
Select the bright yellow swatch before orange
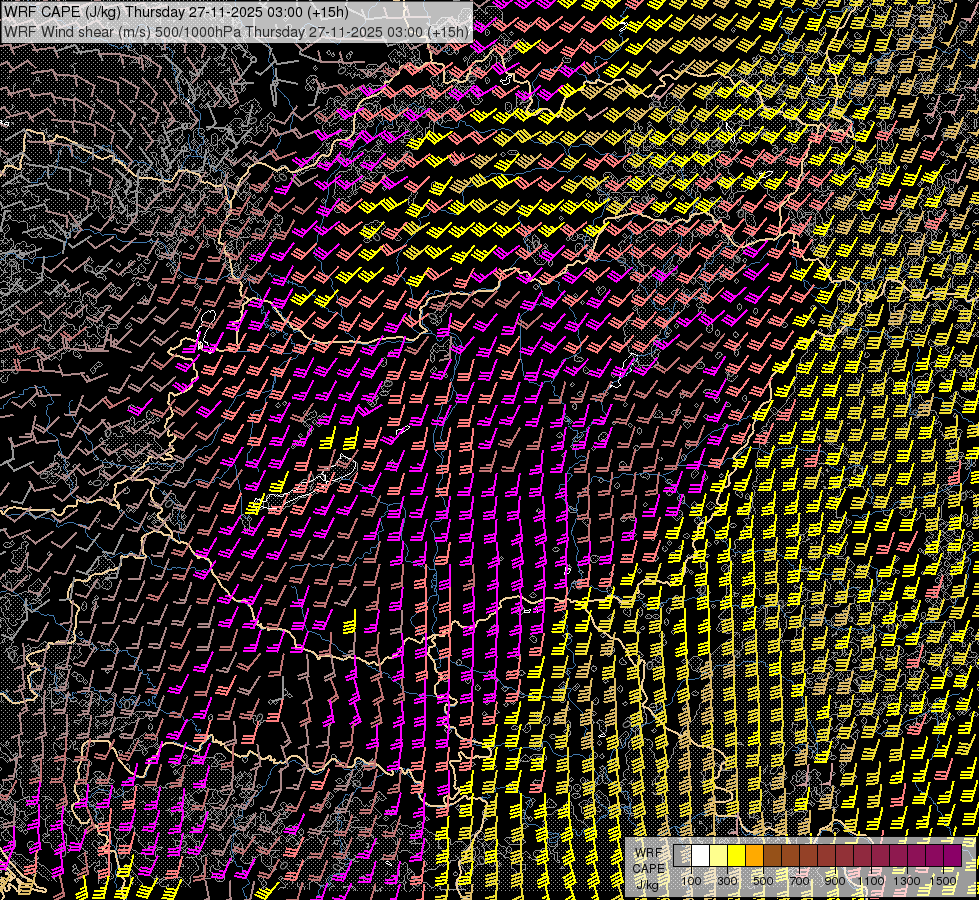(736, 856)
